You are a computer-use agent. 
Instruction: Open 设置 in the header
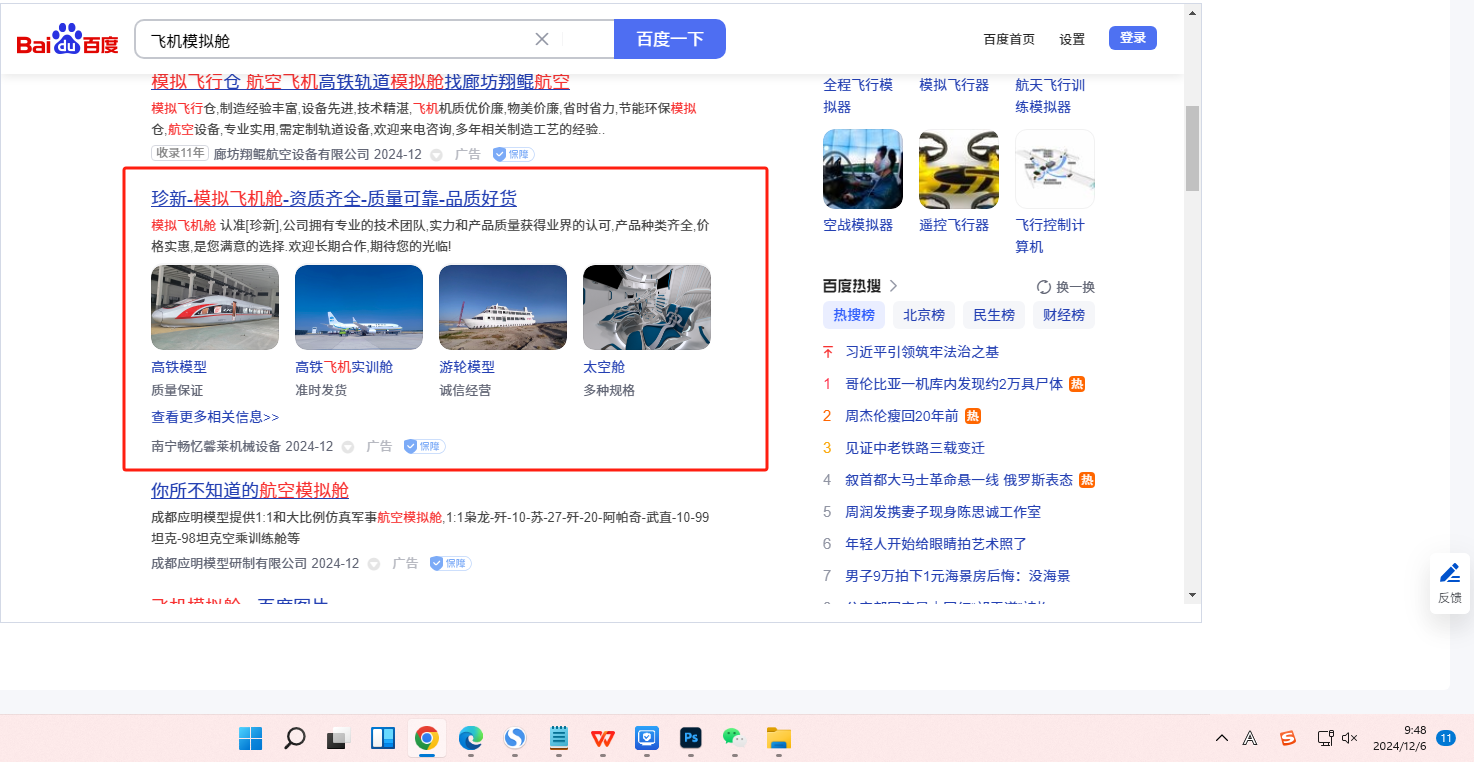(1072, 39)
